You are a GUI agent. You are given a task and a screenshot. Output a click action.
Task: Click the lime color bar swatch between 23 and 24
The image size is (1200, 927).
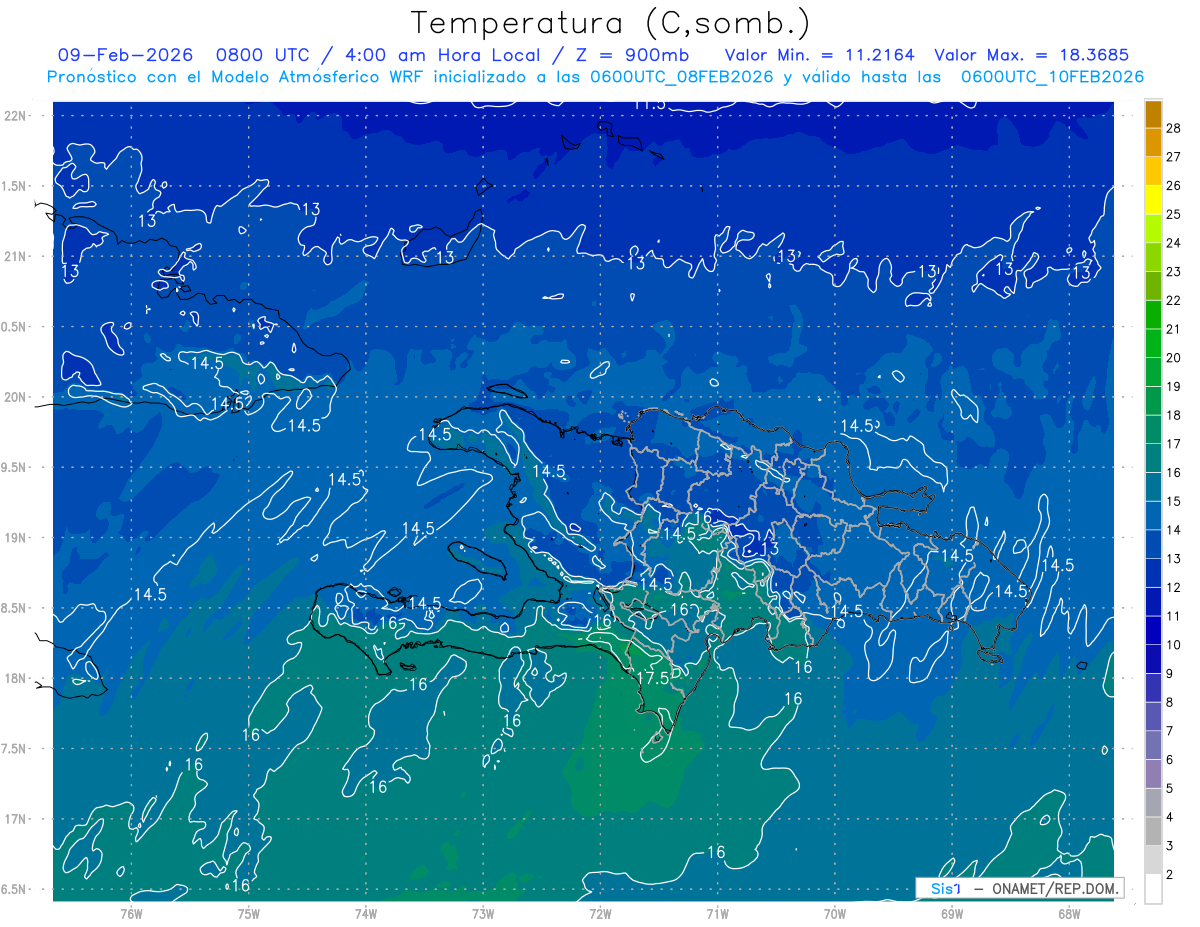tap(1154, 257)
